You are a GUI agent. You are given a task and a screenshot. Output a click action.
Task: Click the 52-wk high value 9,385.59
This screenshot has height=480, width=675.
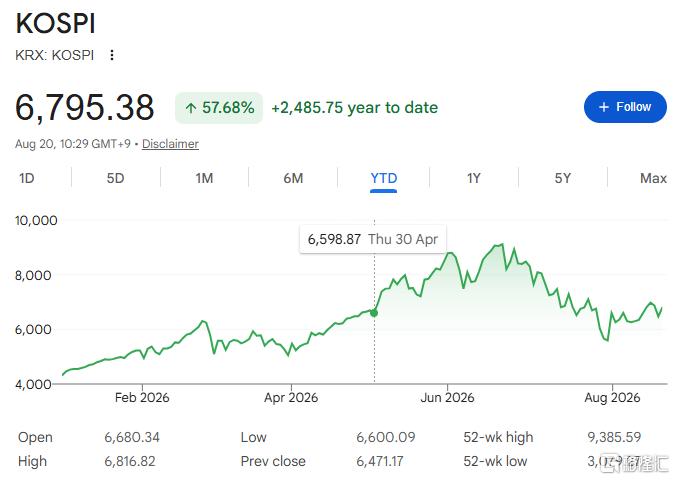click(614, 437)
